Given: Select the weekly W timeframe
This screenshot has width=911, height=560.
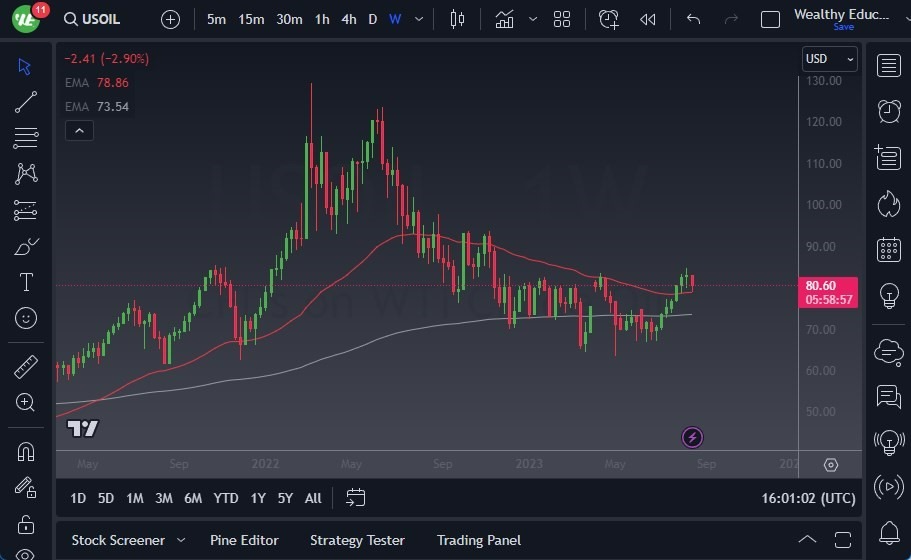Looking at the screenshot, I should [395, 19].
